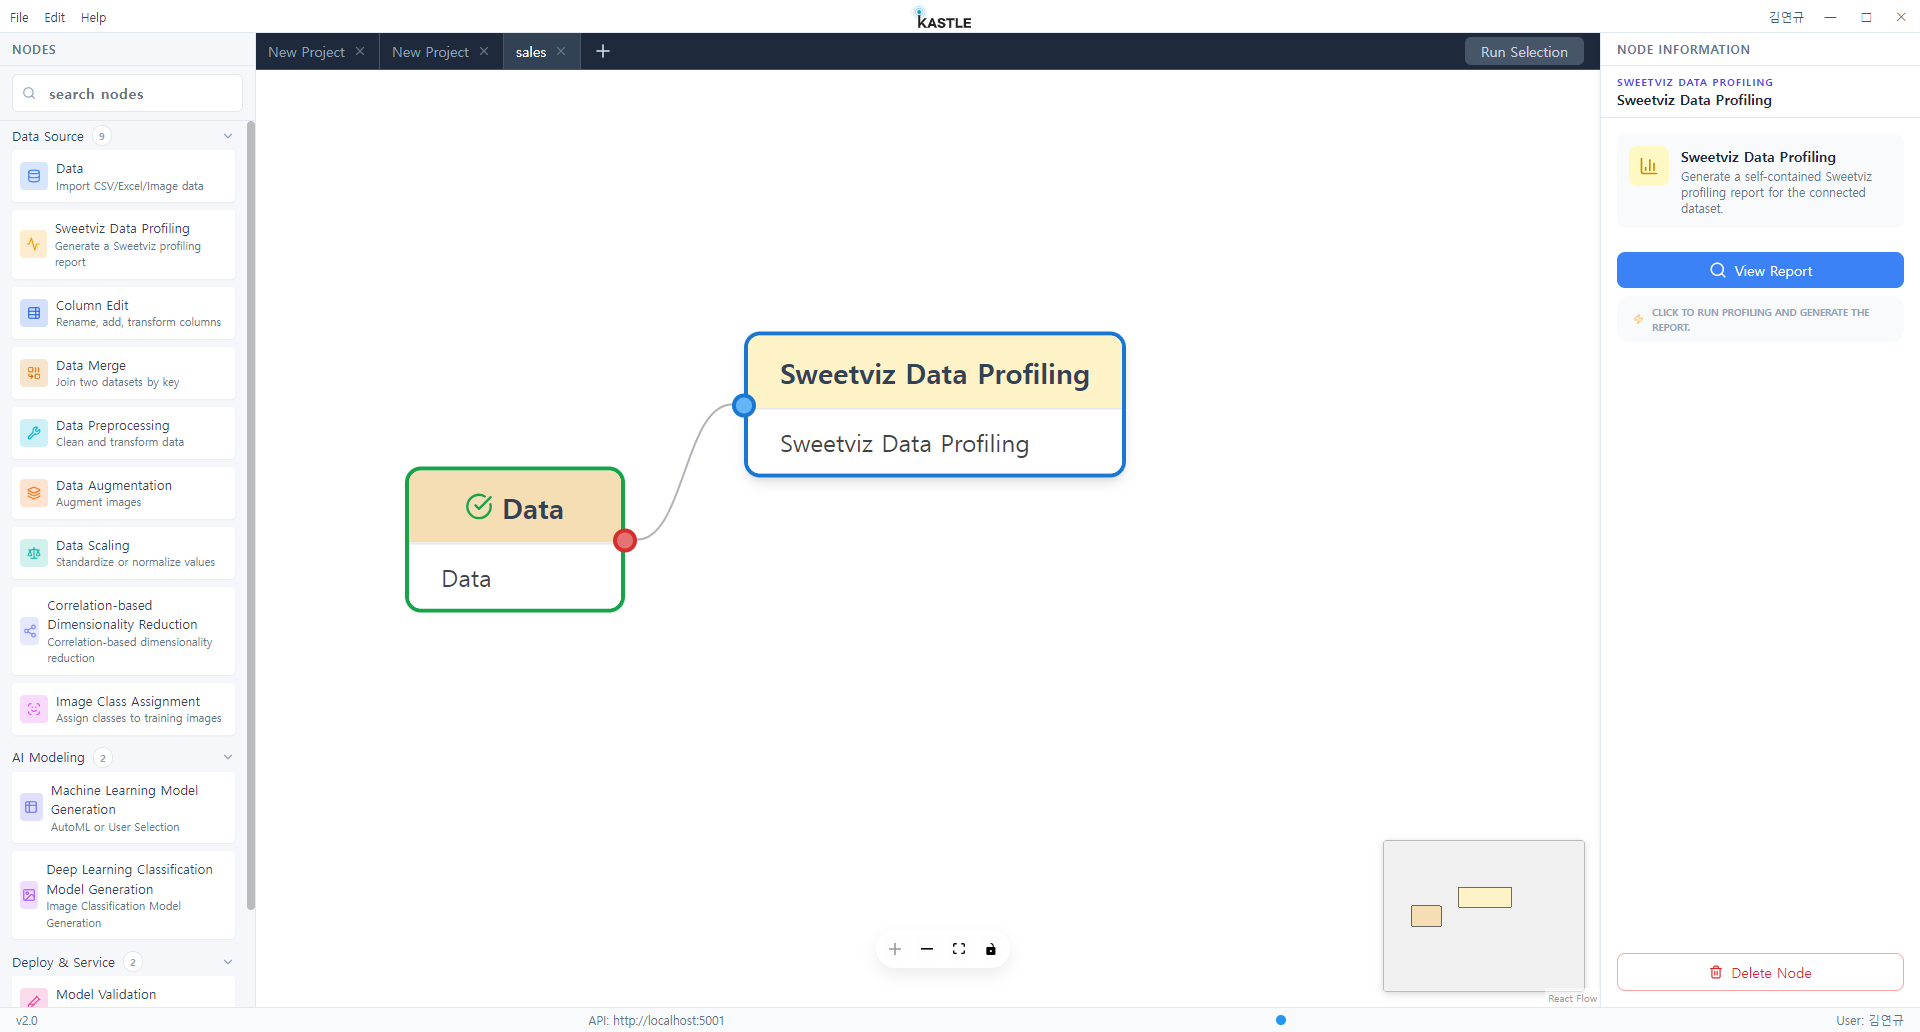Click the green checkmark on Data node
Viewport: 1920px width, 1032px height.
tap(479, 507)
